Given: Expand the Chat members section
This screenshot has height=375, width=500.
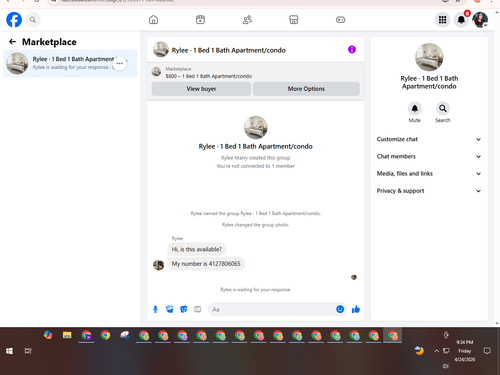Looking at the screenshot, I should coord(429,156).
